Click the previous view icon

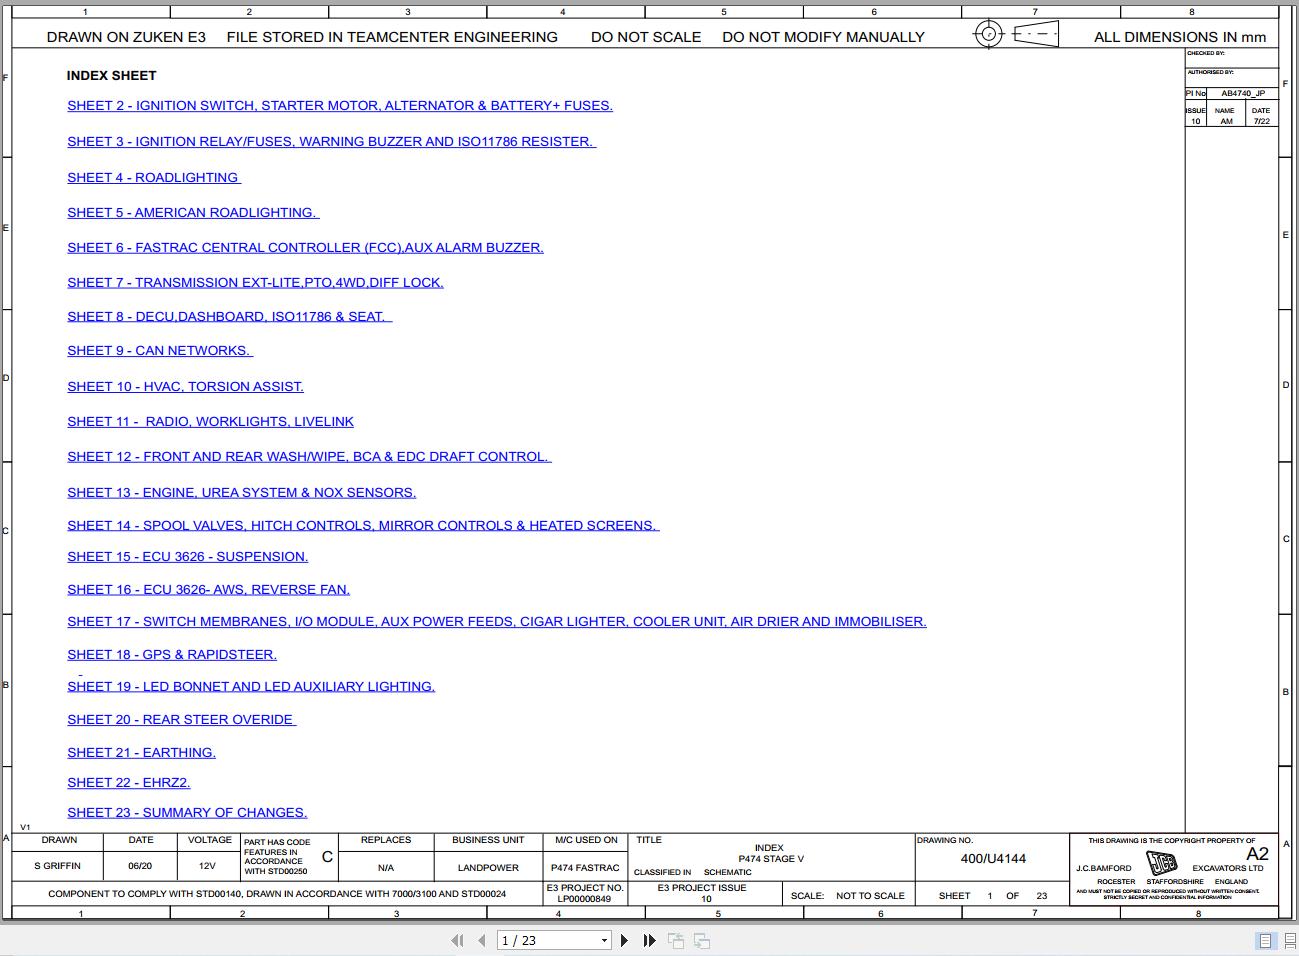pos(676,940)
